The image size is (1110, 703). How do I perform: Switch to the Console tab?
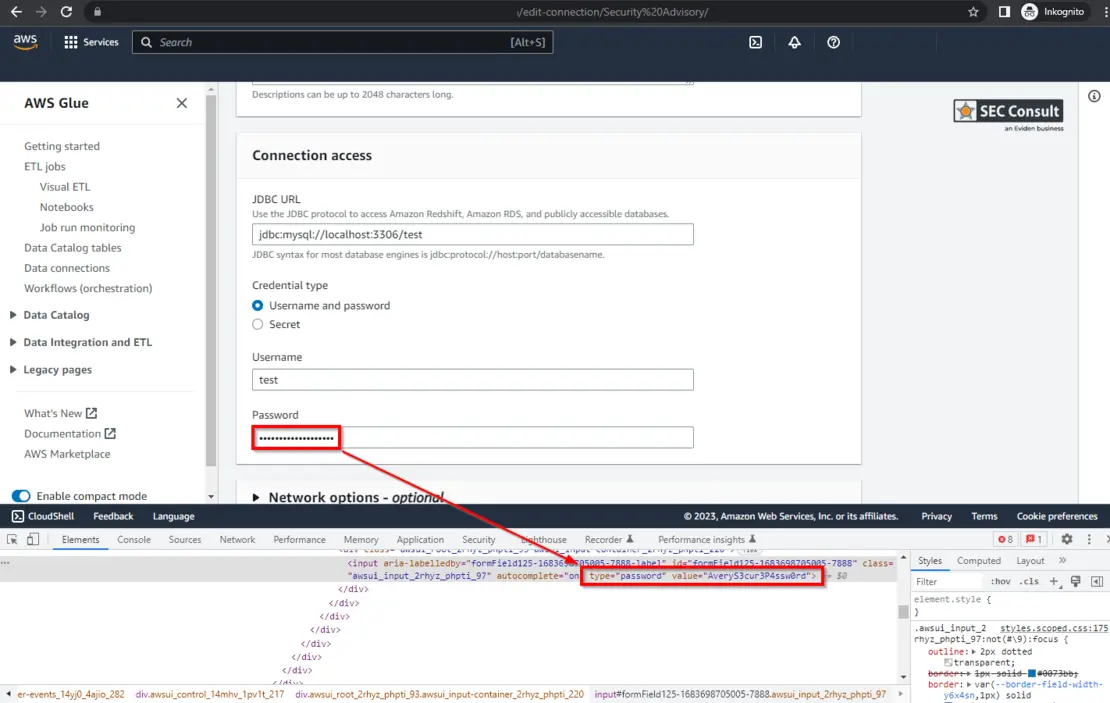(x=134, y=539)
